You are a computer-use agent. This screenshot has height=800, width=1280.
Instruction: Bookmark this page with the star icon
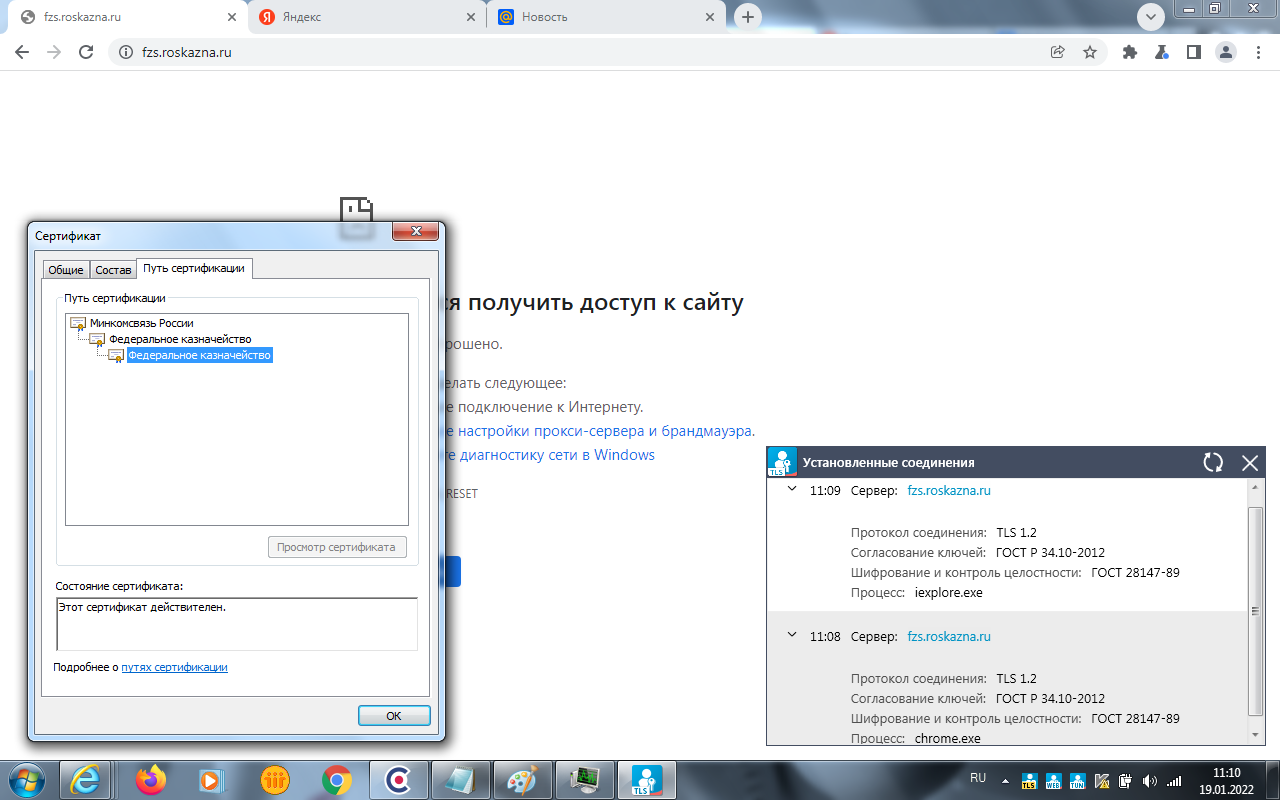[x=1090, y=52]
